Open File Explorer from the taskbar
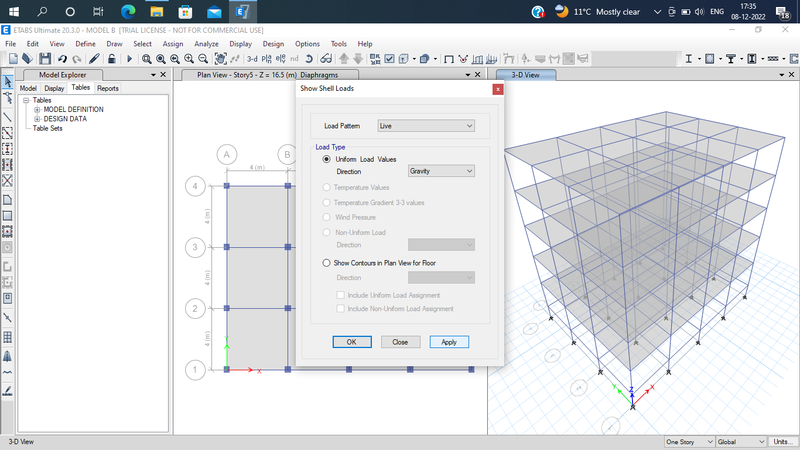This screenshot has height=450, width=800. pyautogui.click(x=157, y=11)
